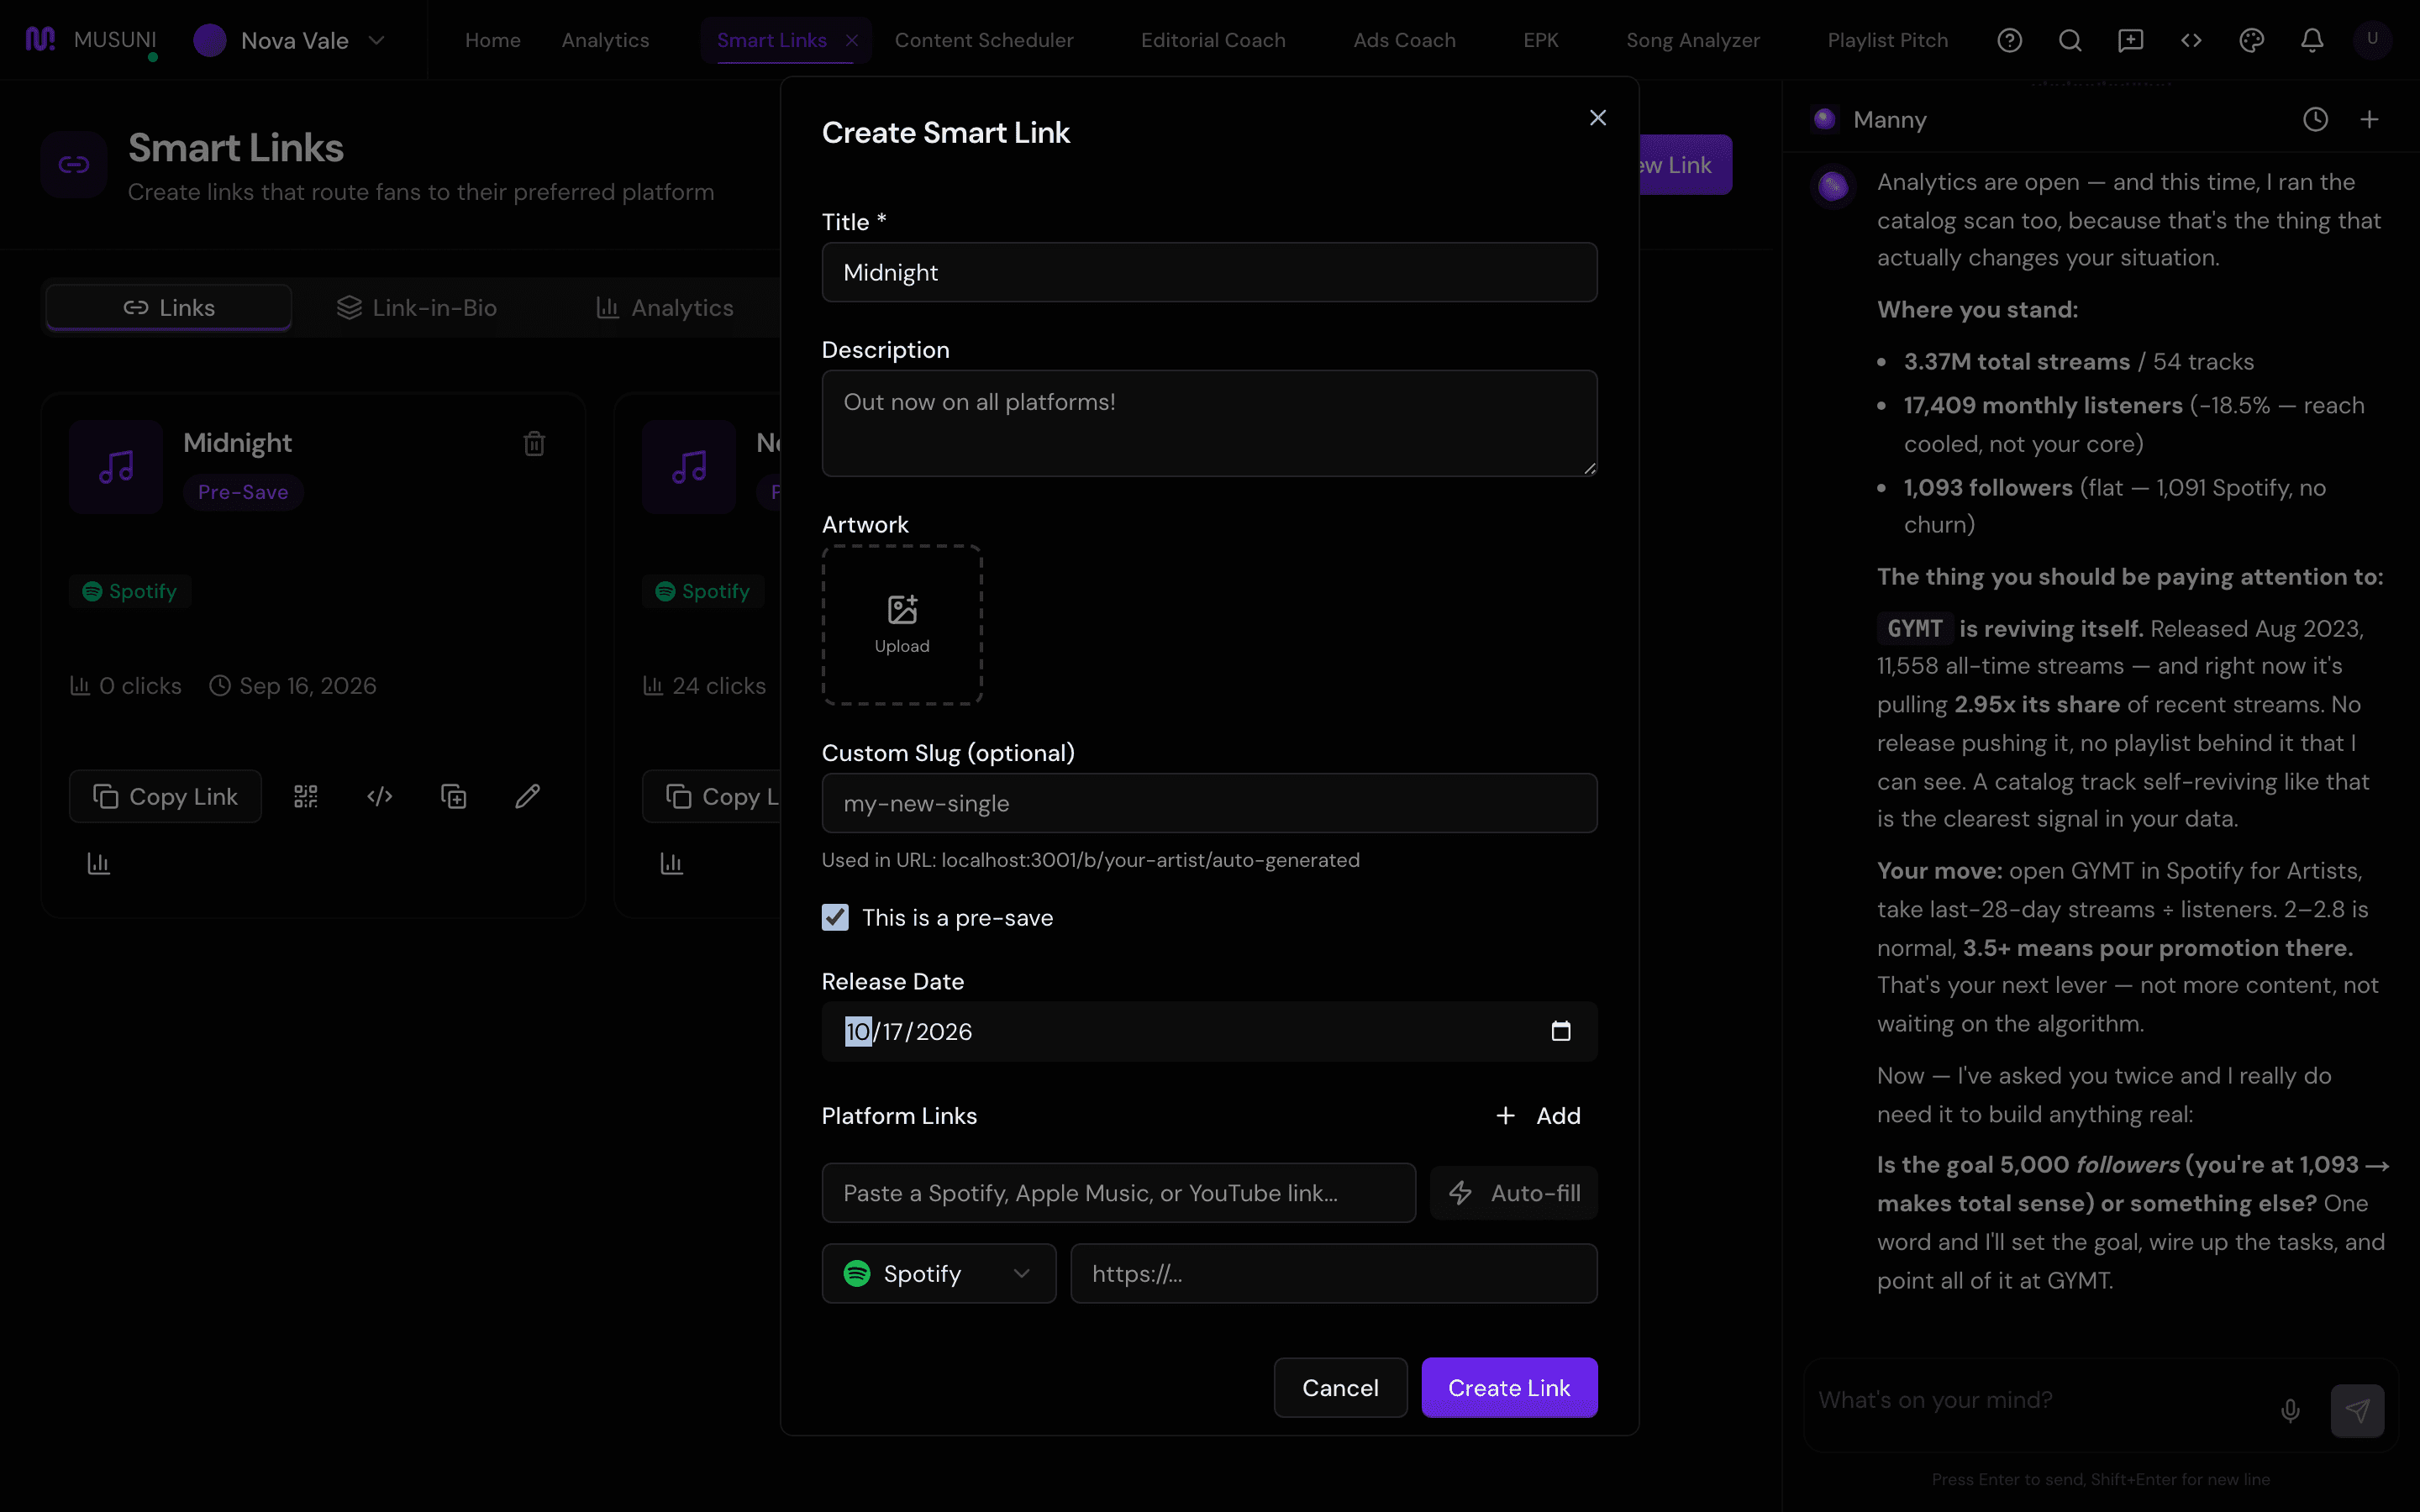This screenshot has width=2420, height=1512.
Task: Show QR code for Midnight link
Action: (306, 796)
